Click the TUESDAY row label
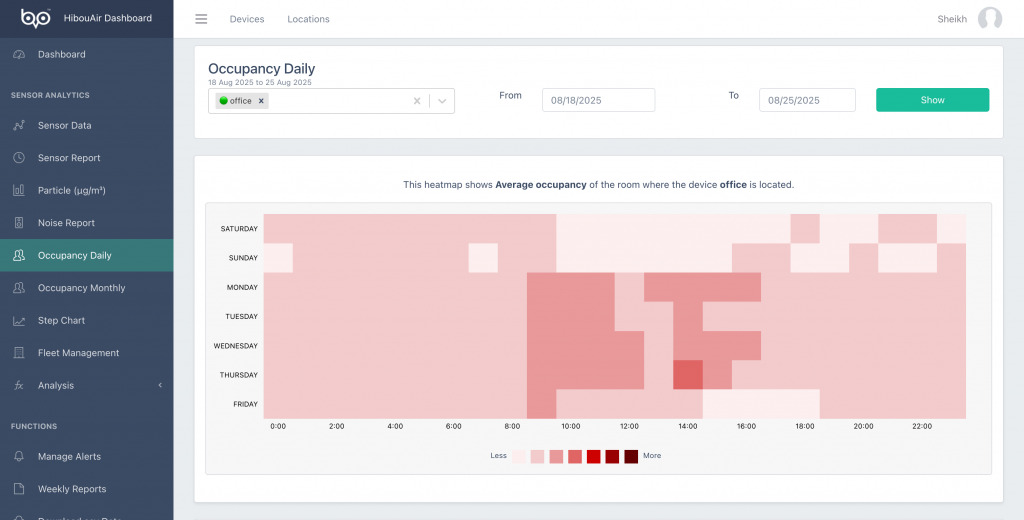Viewport: 1024px width, 520px height. click(242, 316)
